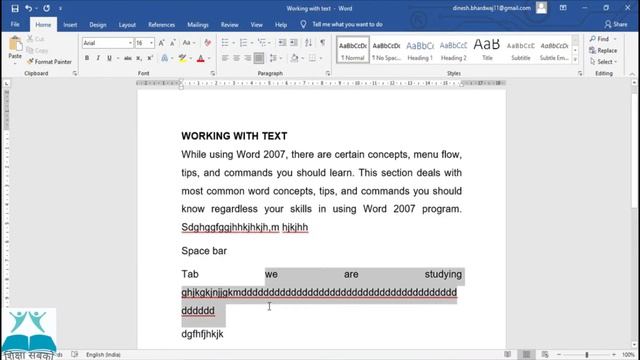Click the Redo icon in the title bar

point(47,8)
